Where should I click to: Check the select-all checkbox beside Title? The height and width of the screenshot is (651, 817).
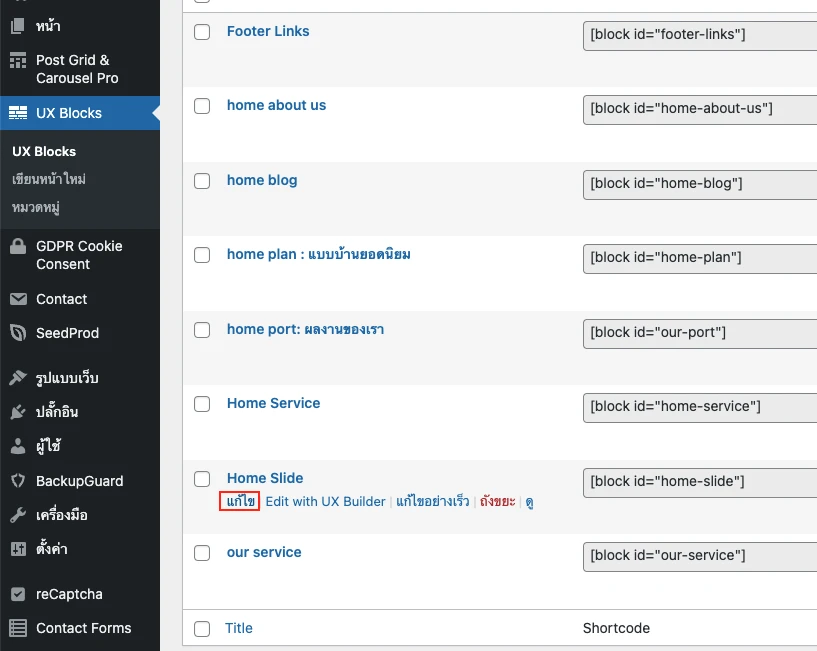pos(202,629)
